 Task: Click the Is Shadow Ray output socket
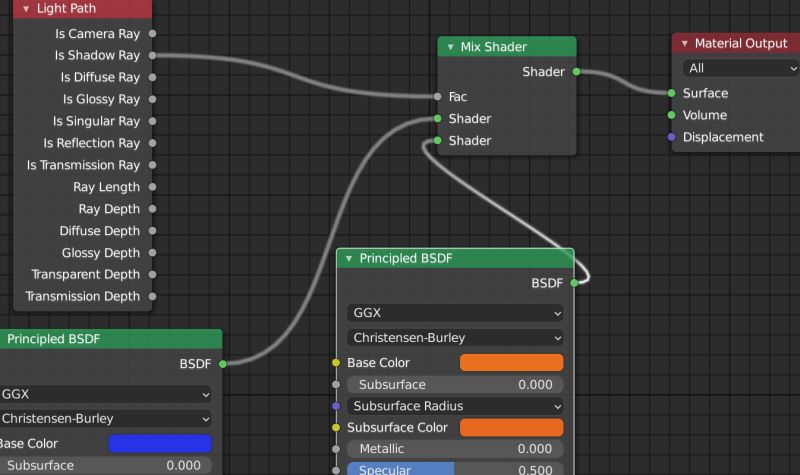152,55
